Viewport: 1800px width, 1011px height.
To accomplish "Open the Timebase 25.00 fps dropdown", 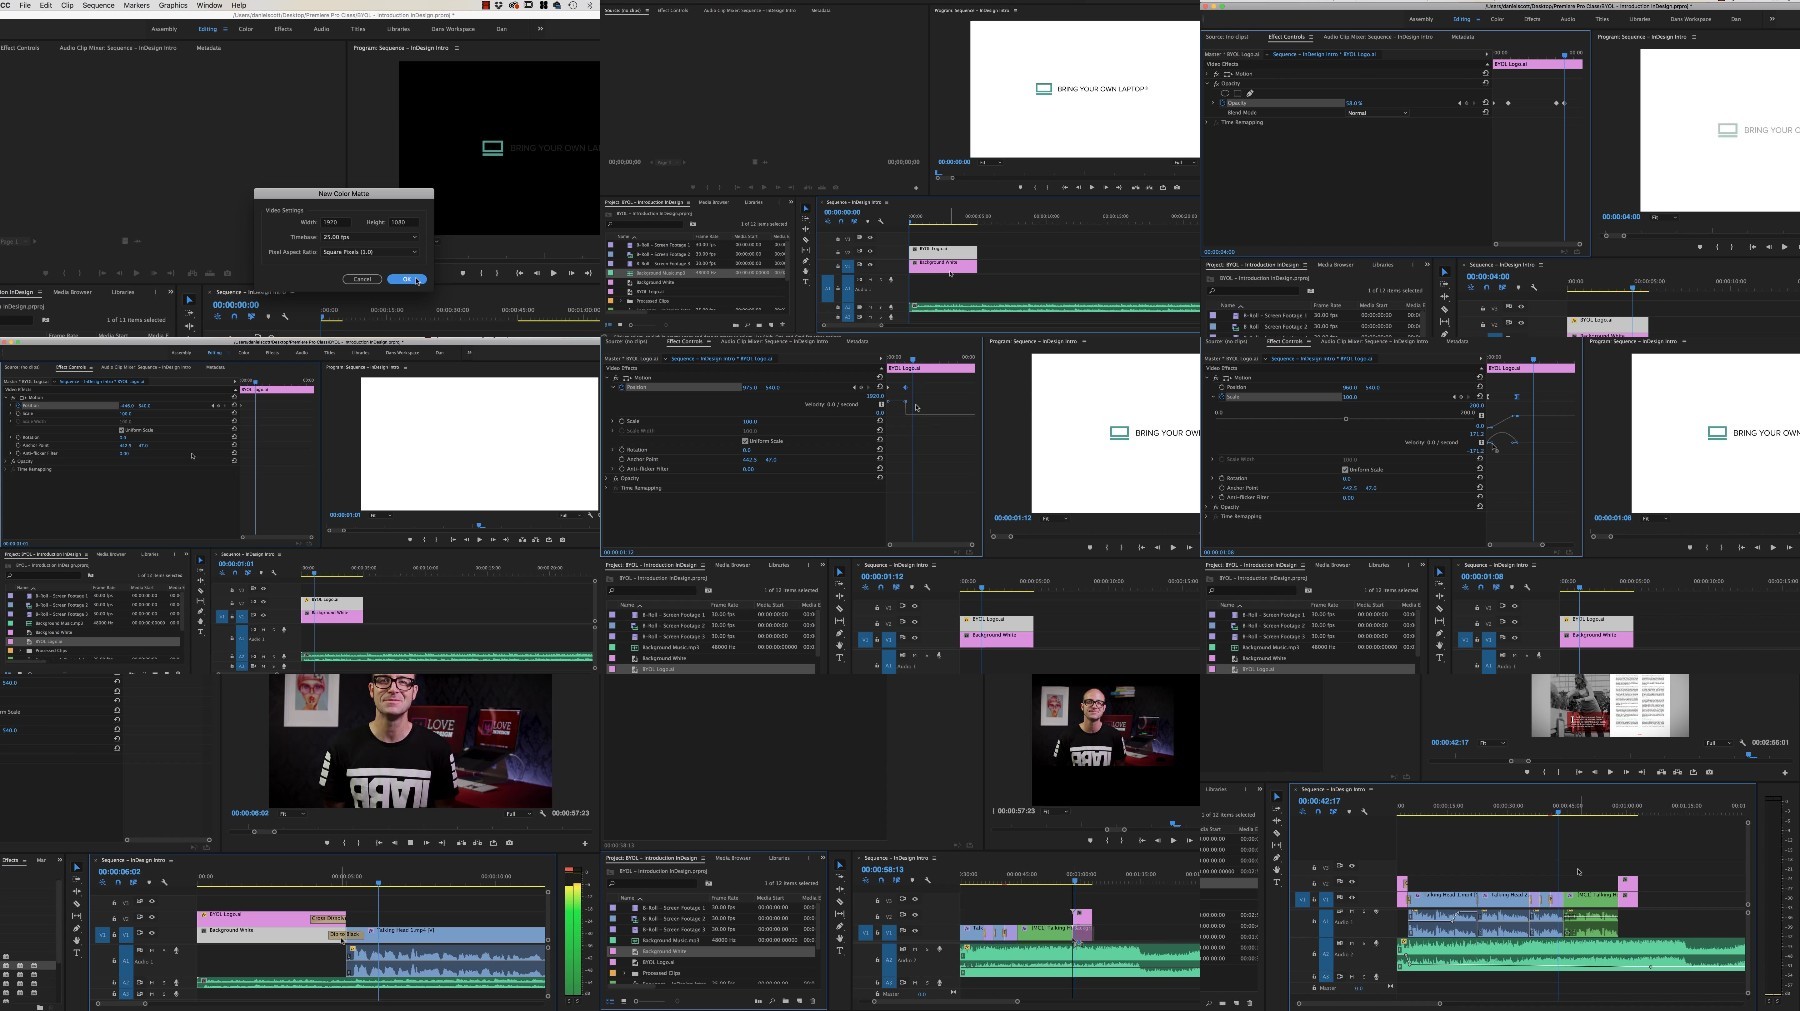I will point(370,237).
